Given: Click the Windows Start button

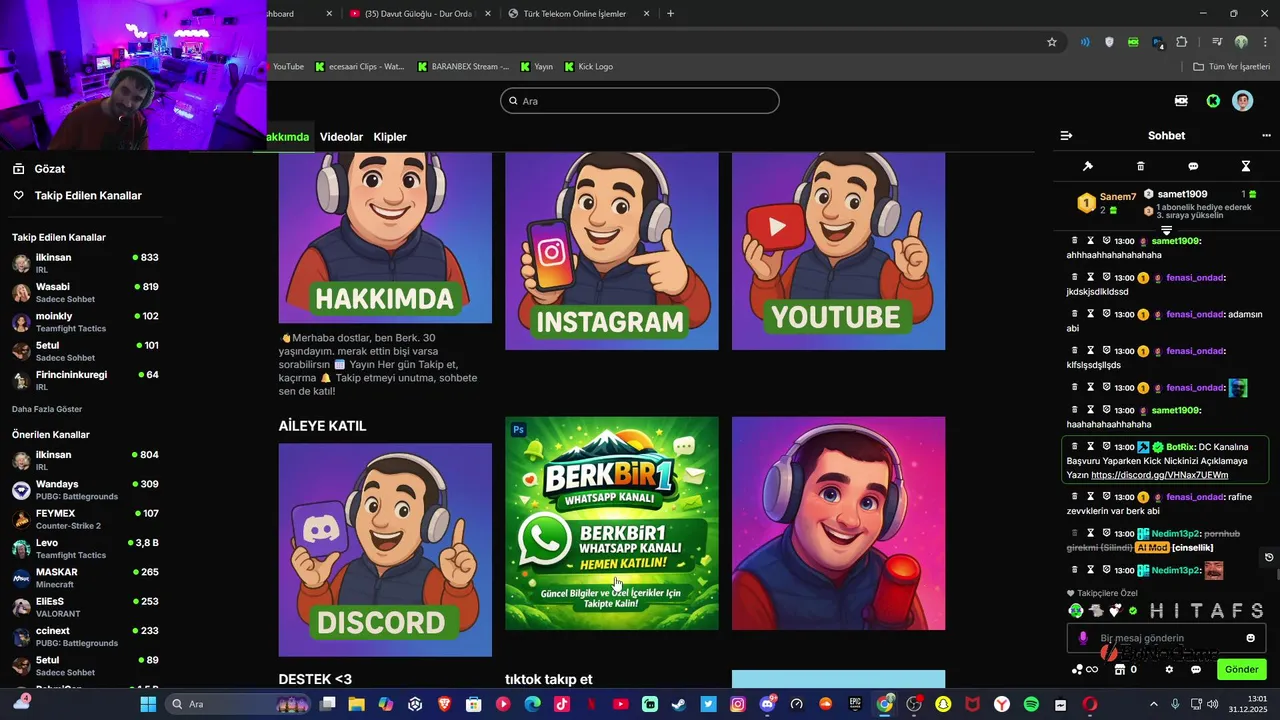Looking at the screenshot, I should [x=148, y=704].
